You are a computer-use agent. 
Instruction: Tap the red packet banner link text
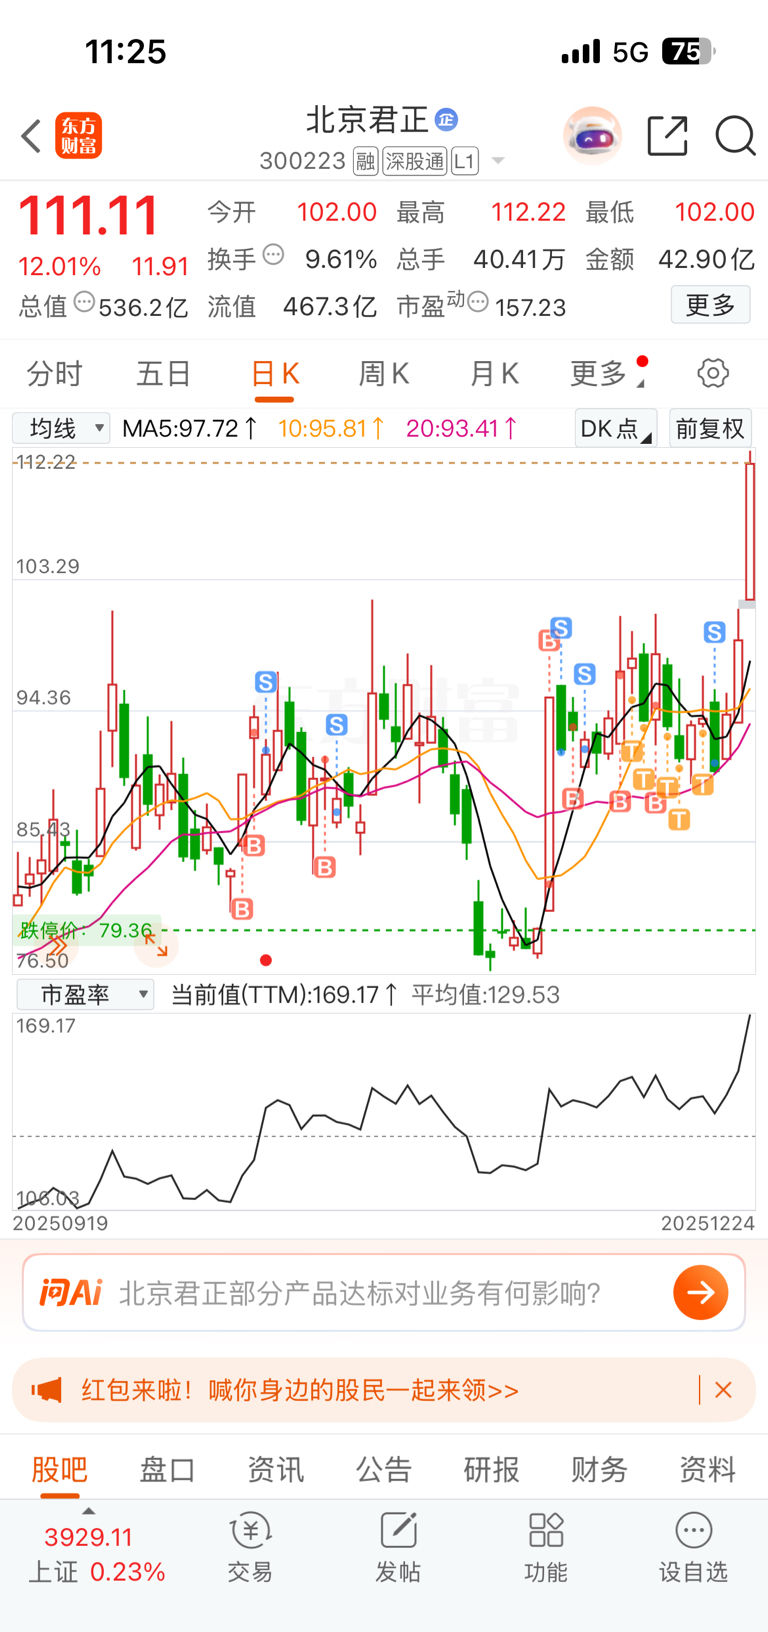(x=300, y=1390)
